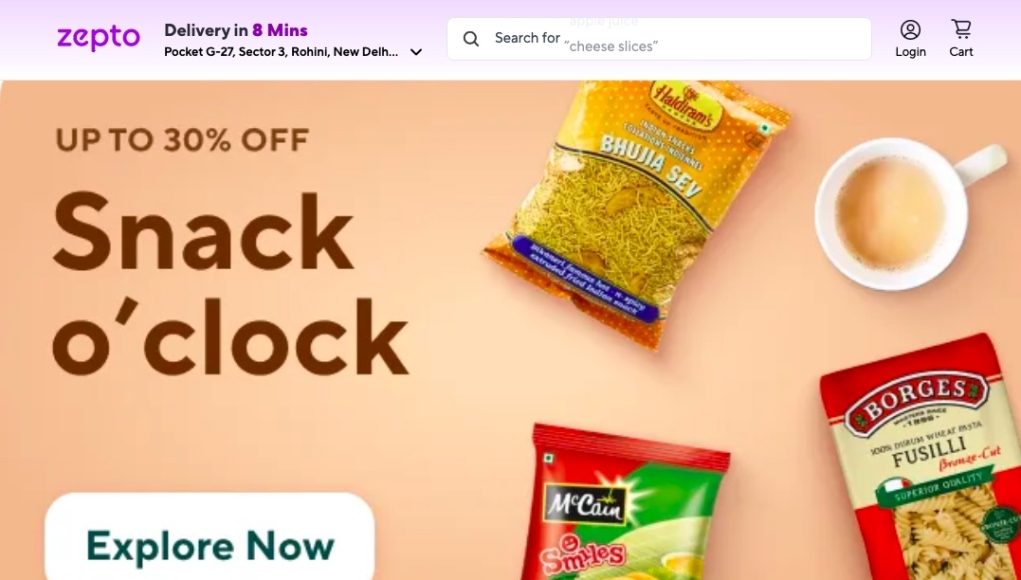Screen dimensions: 1021x580
Task: Click the Snack o'clock banner headline
Action: point(230,283)
